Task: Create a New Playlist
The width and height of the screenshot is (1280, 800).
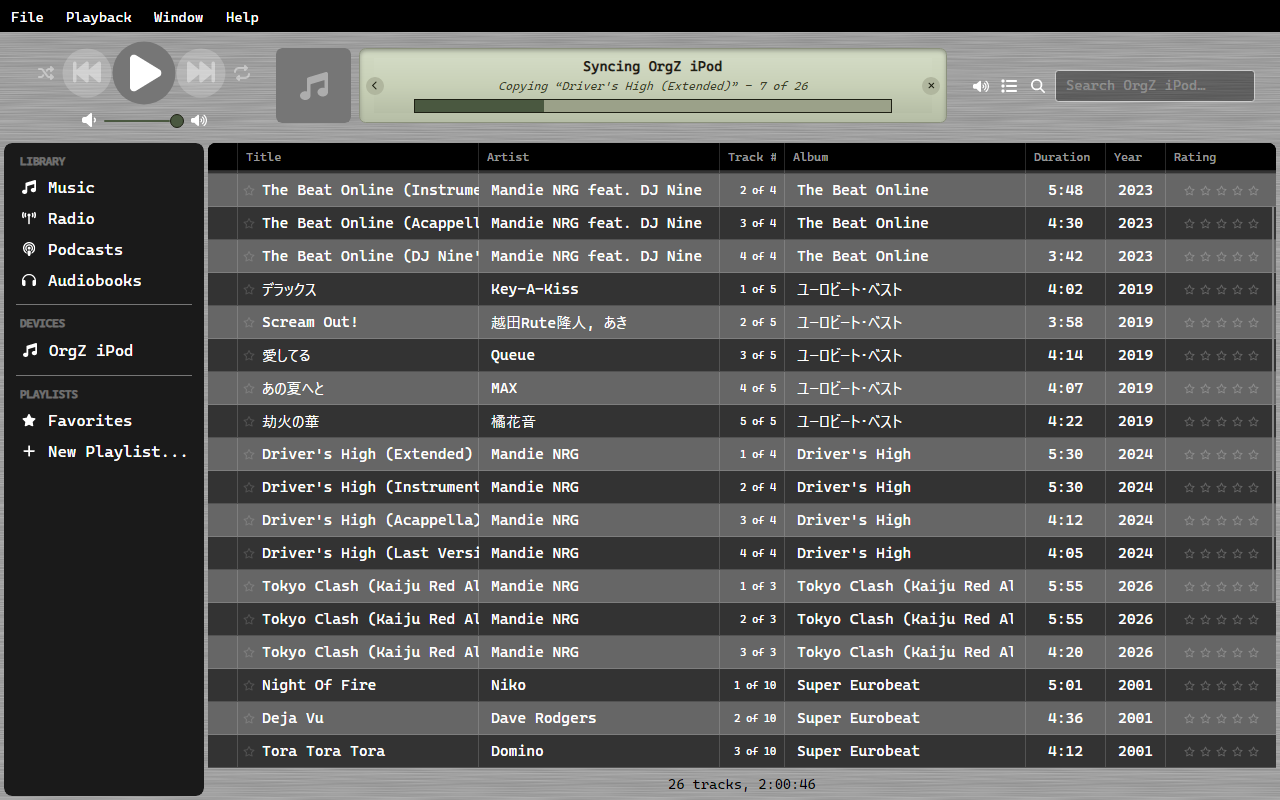Action: coord(105,452)
